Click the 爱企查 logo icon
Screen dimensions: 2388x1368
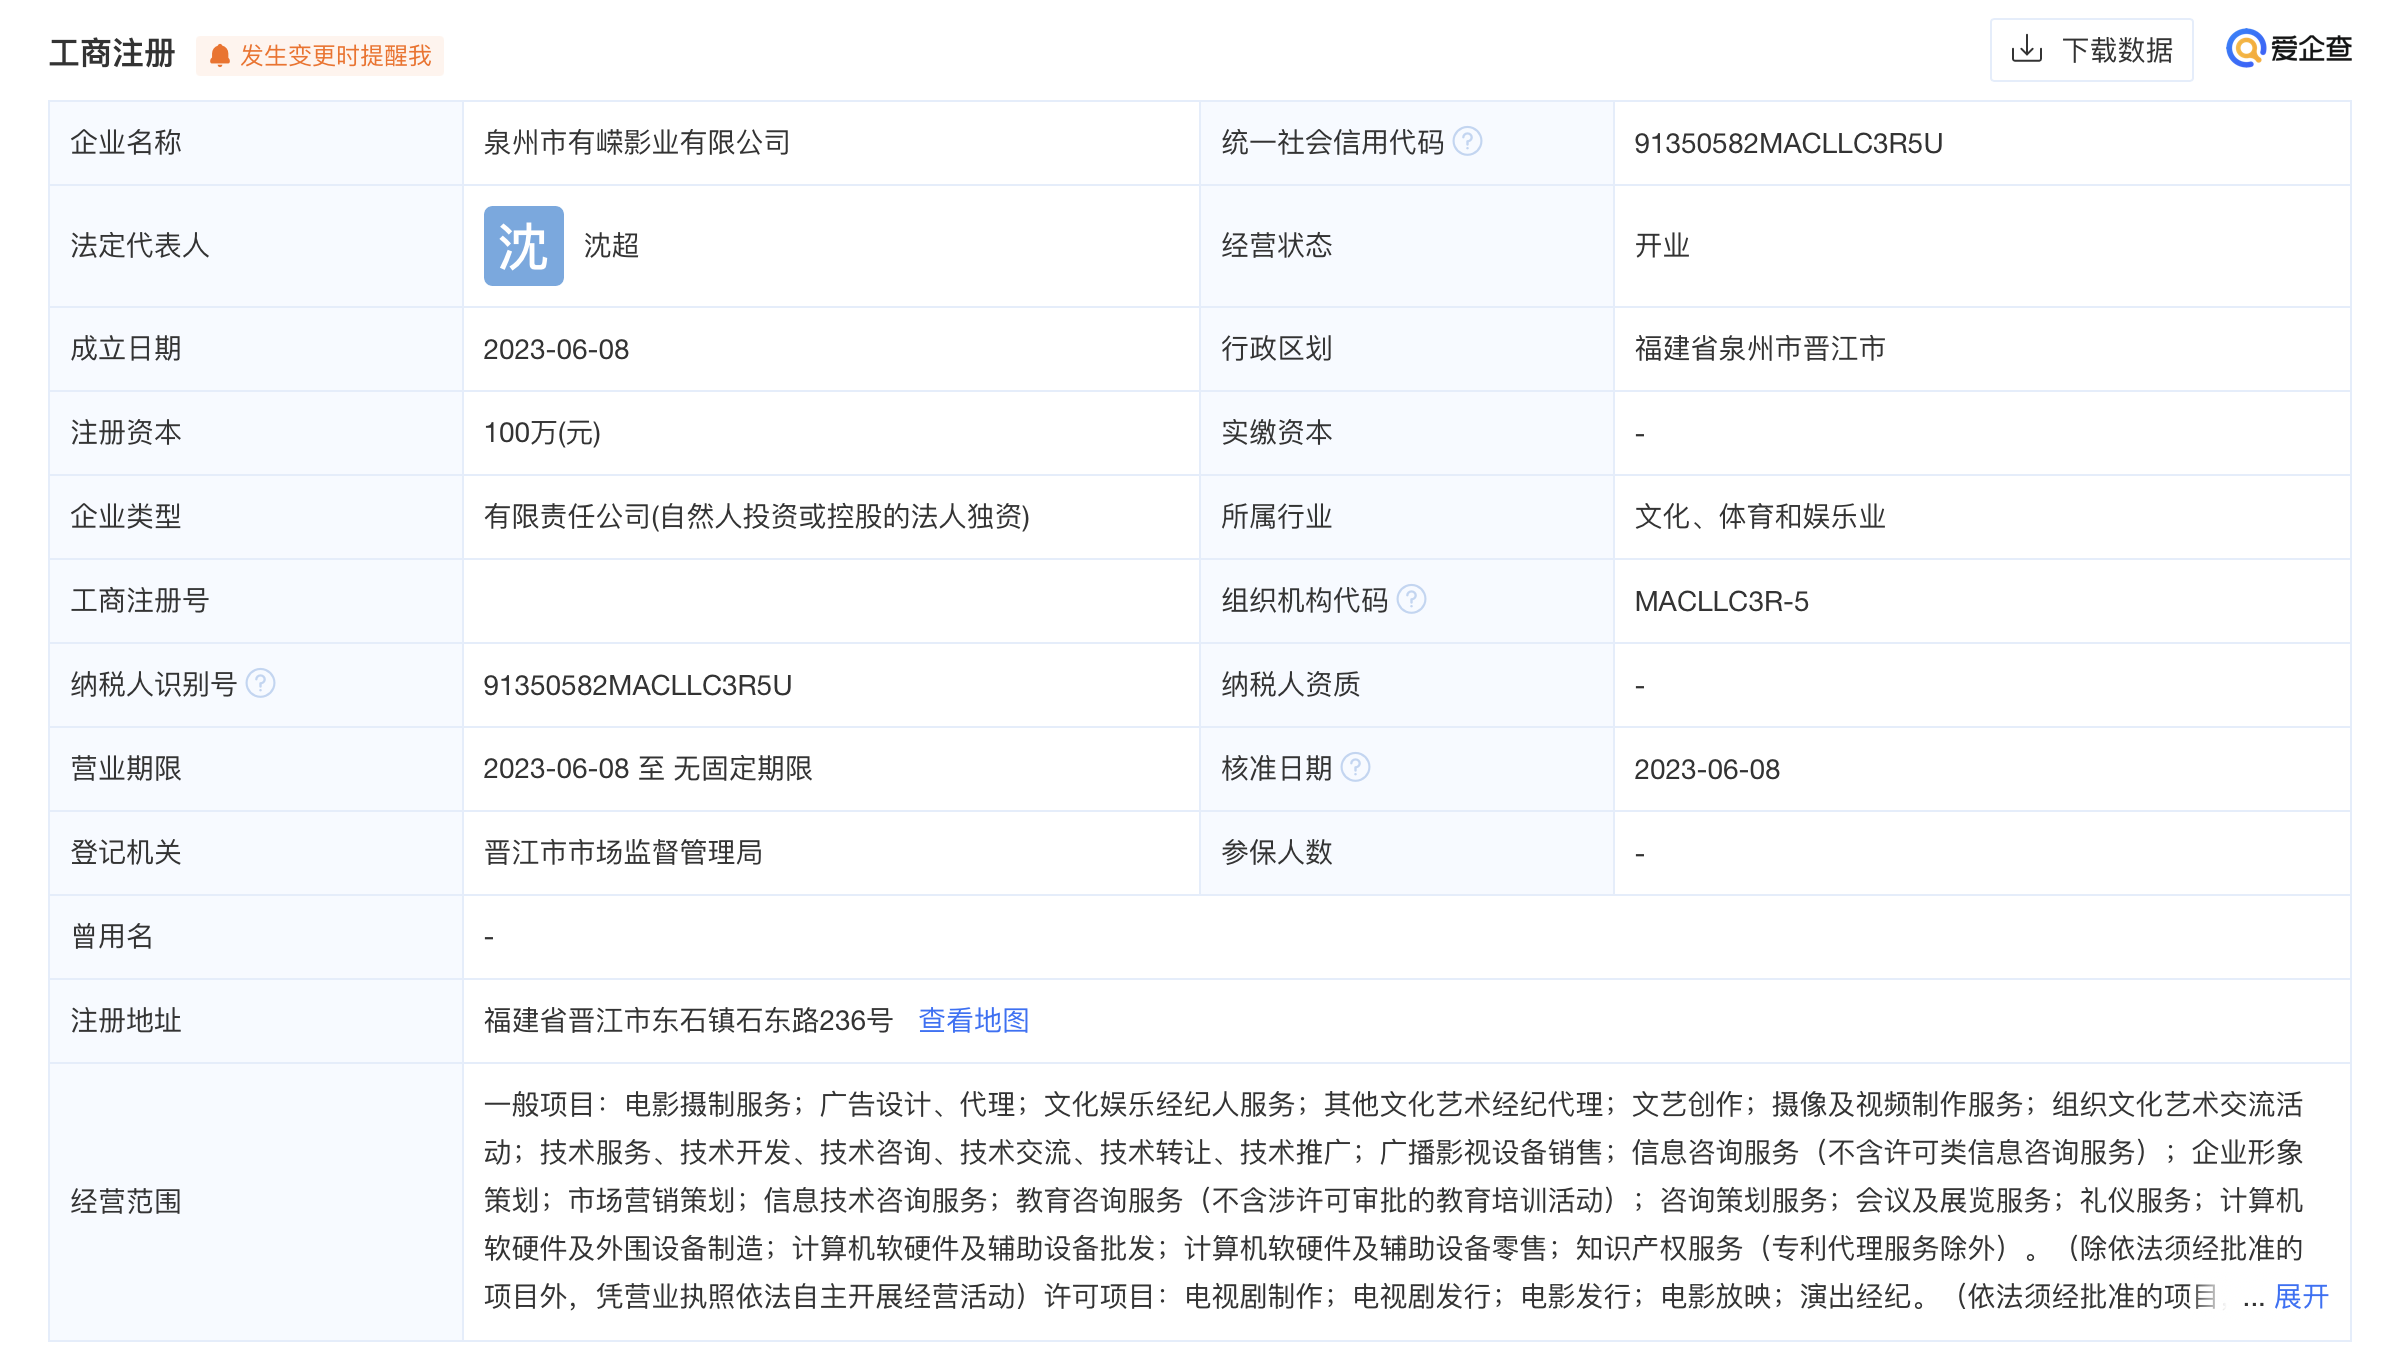click(2246, 48)
